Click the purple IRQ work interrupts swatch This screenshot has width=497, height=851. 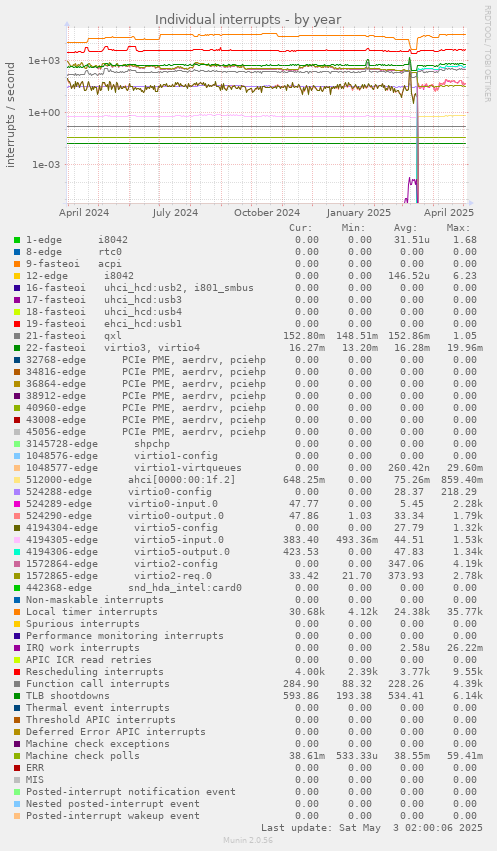[x=17, y=648]
